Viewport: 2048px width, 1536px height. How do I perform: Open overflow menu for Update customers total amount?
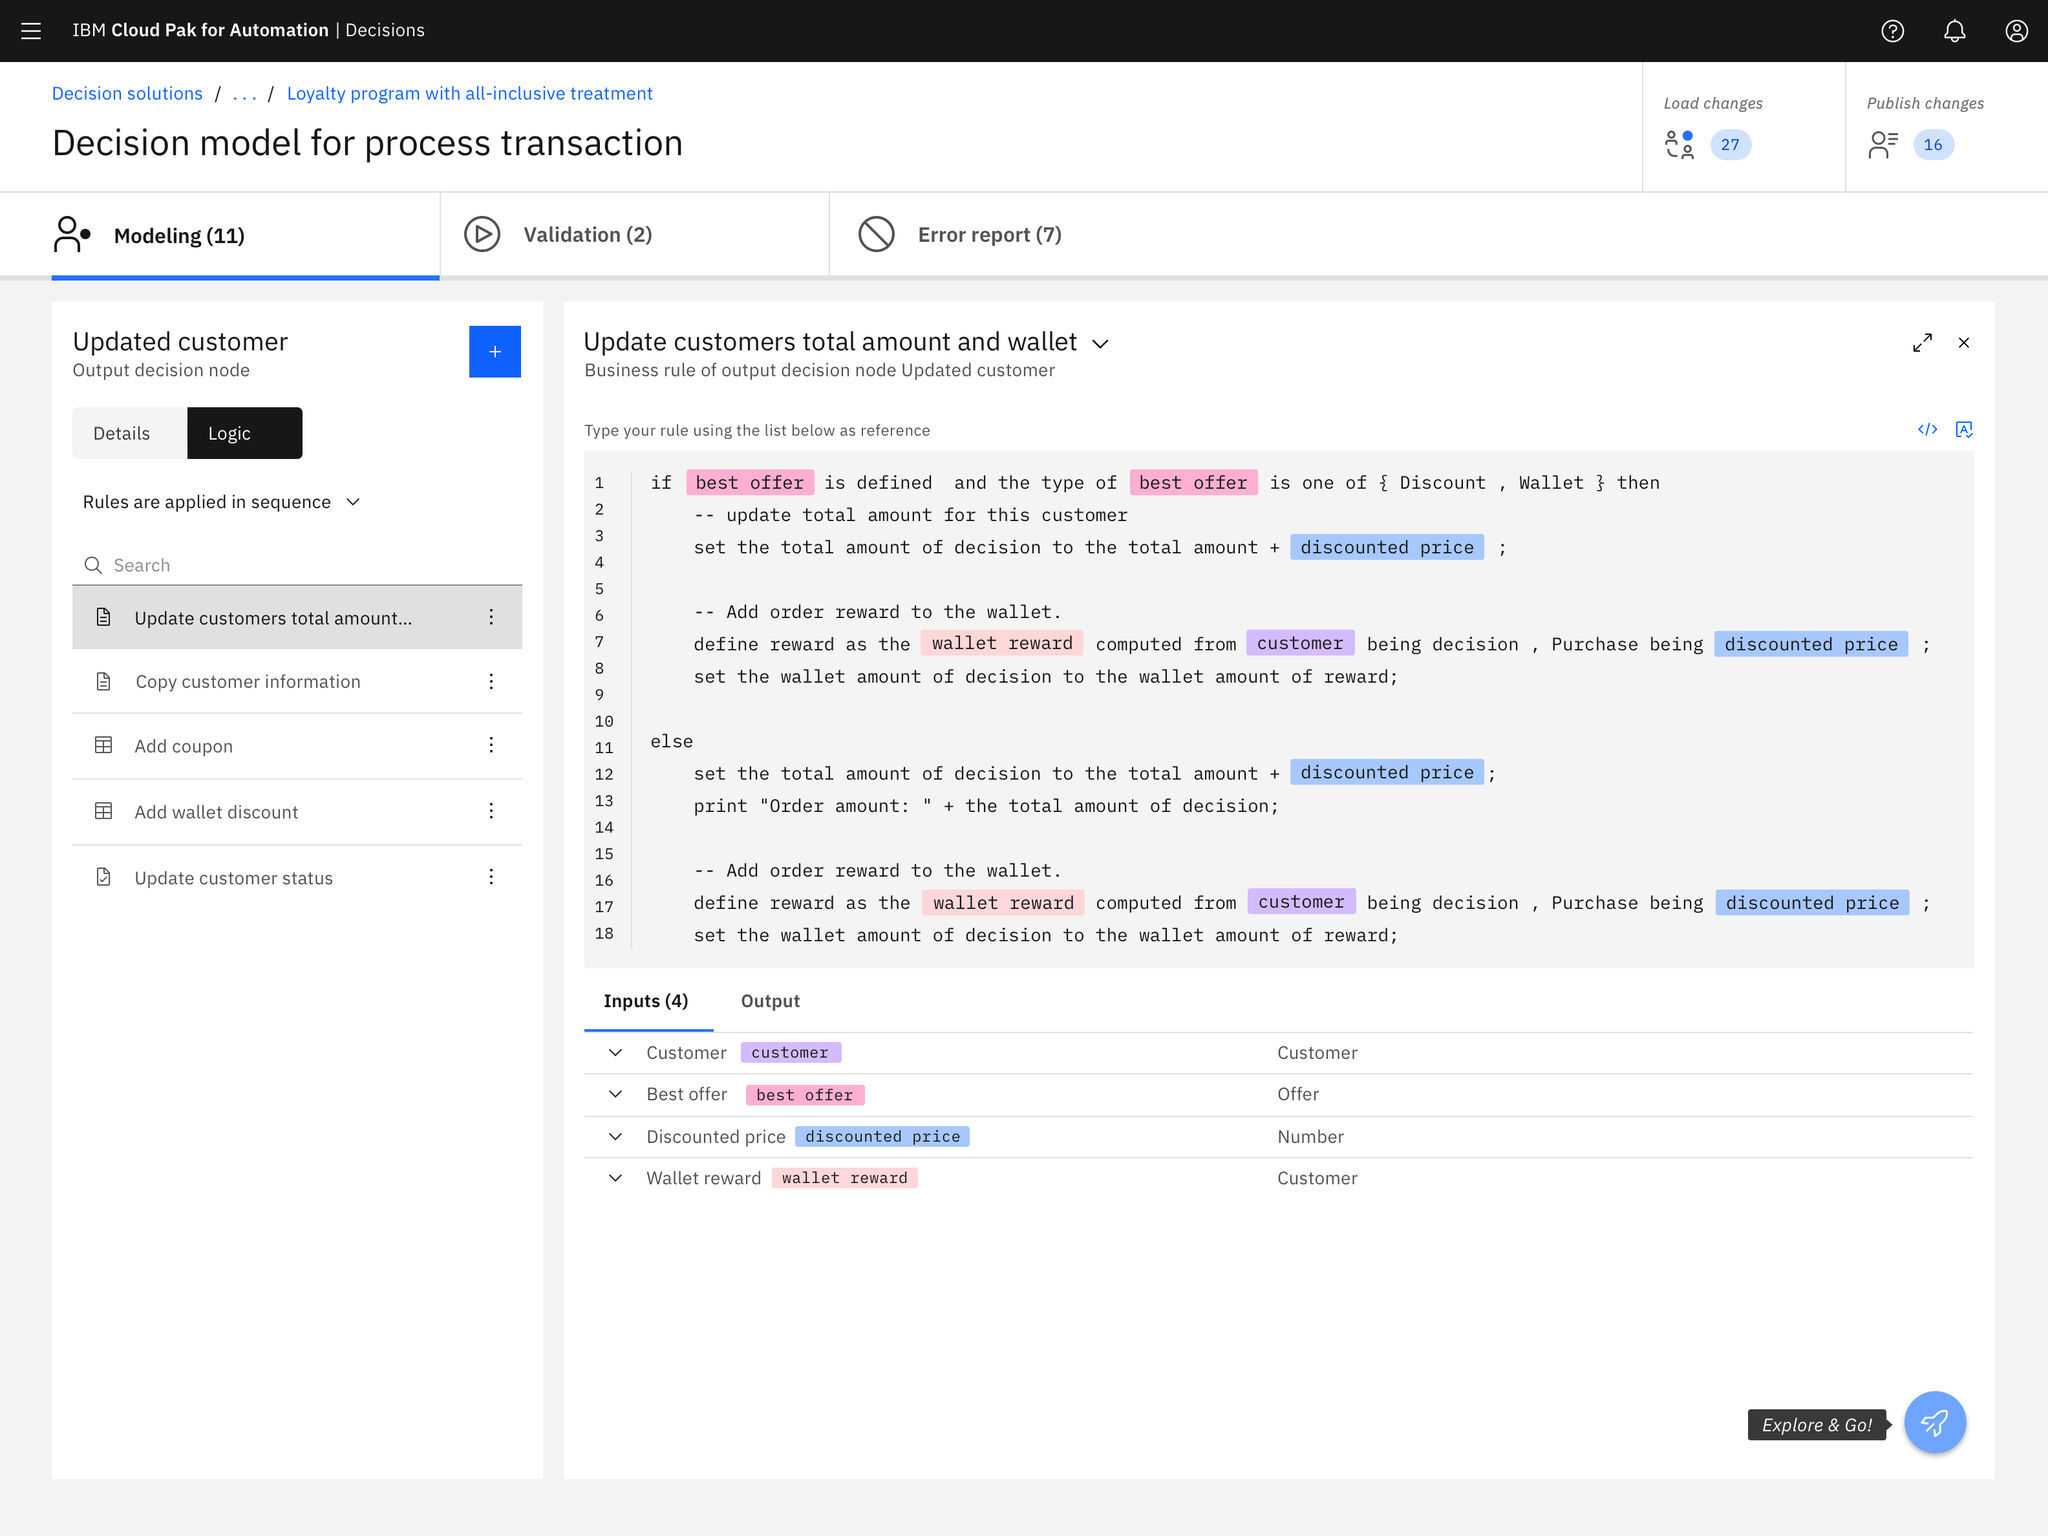point(491,617)
